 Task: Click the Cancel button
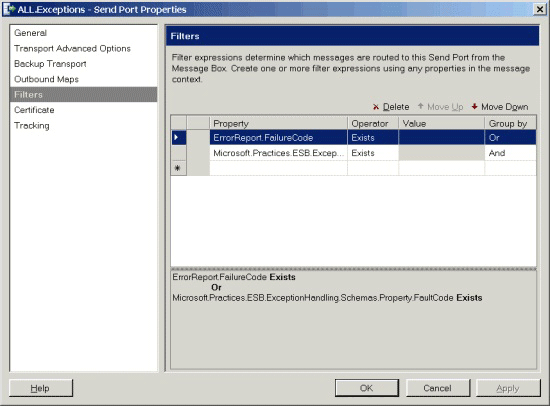coord(437,388)
